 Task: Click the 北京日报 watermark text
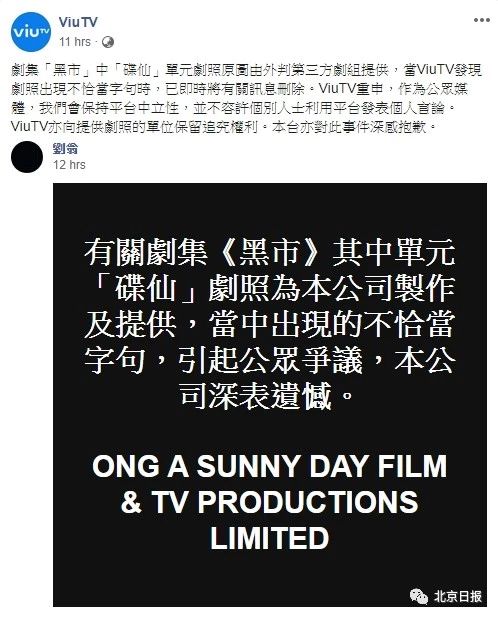tap(458, 596)
